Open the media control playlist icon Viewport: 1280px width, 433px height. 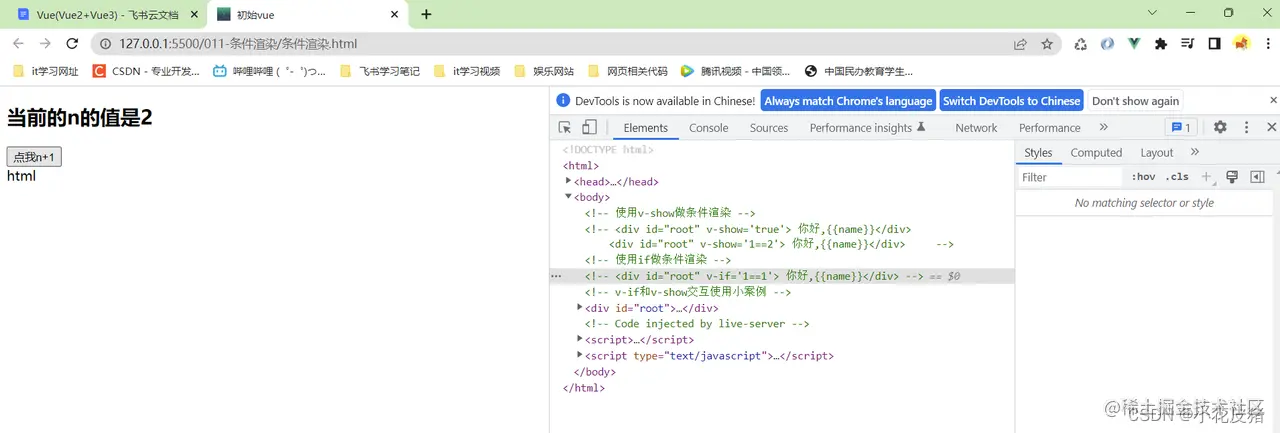tap(1188, 44)
